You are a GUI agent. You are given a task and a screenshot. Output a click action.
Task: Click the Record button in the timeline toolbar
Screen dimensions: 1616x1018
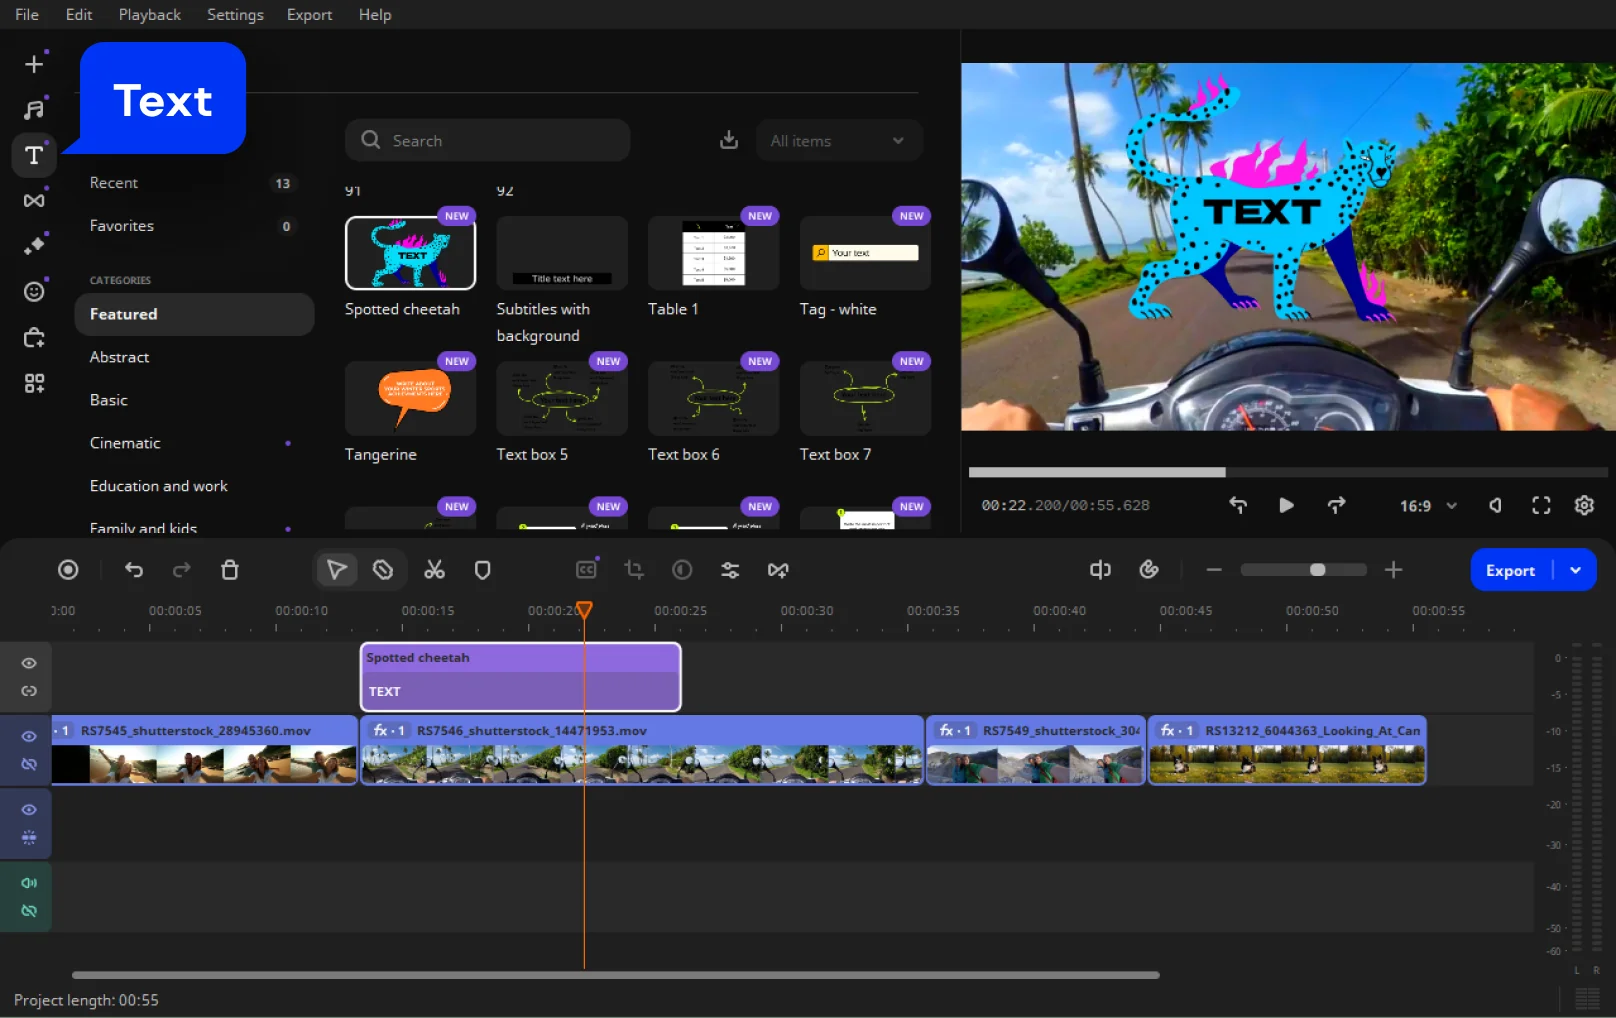click(x=68, y=570)
